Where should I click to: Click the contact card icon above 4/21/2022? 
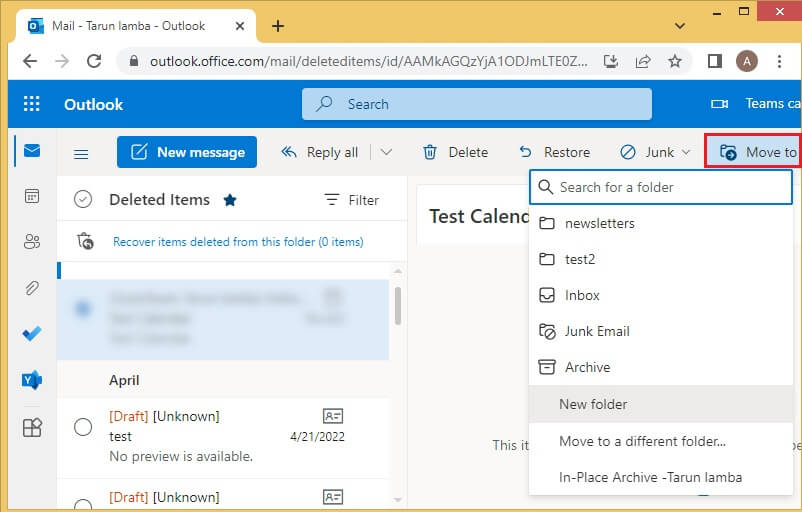coord(333,416)
